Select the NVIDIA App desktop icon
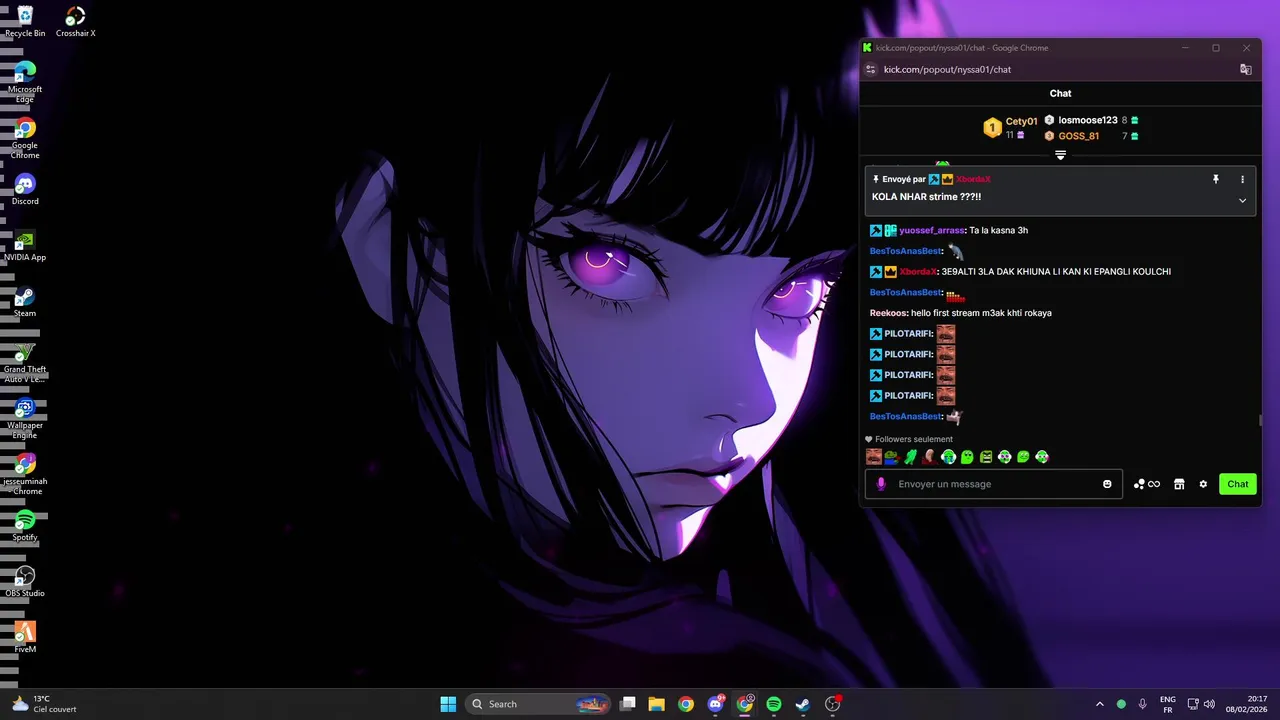The image size is (1280, 720). pos(25,245)
